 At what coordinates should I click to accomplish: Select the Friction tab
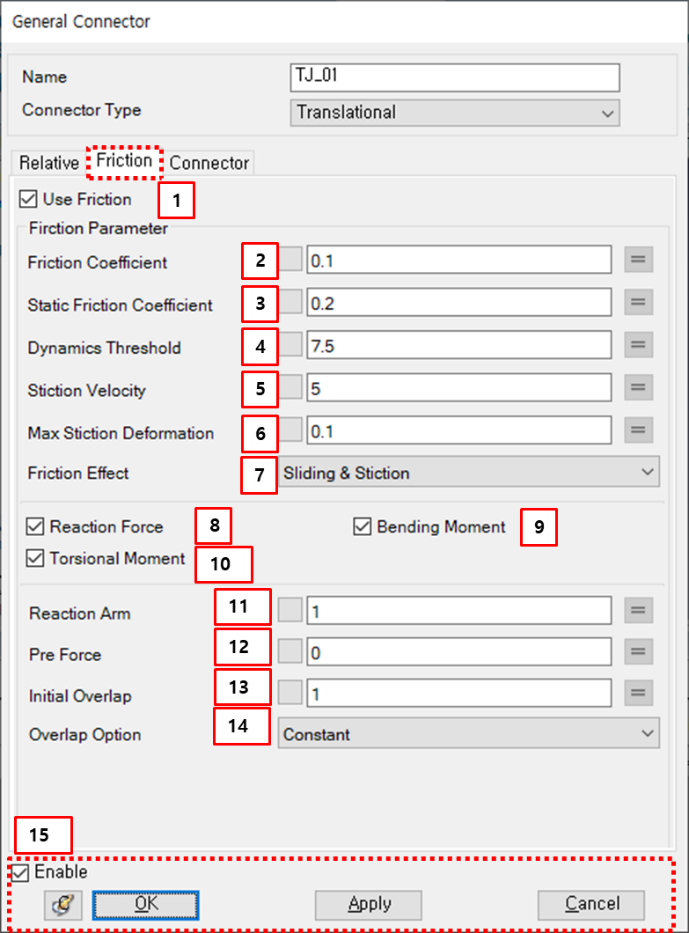point(124,161)
